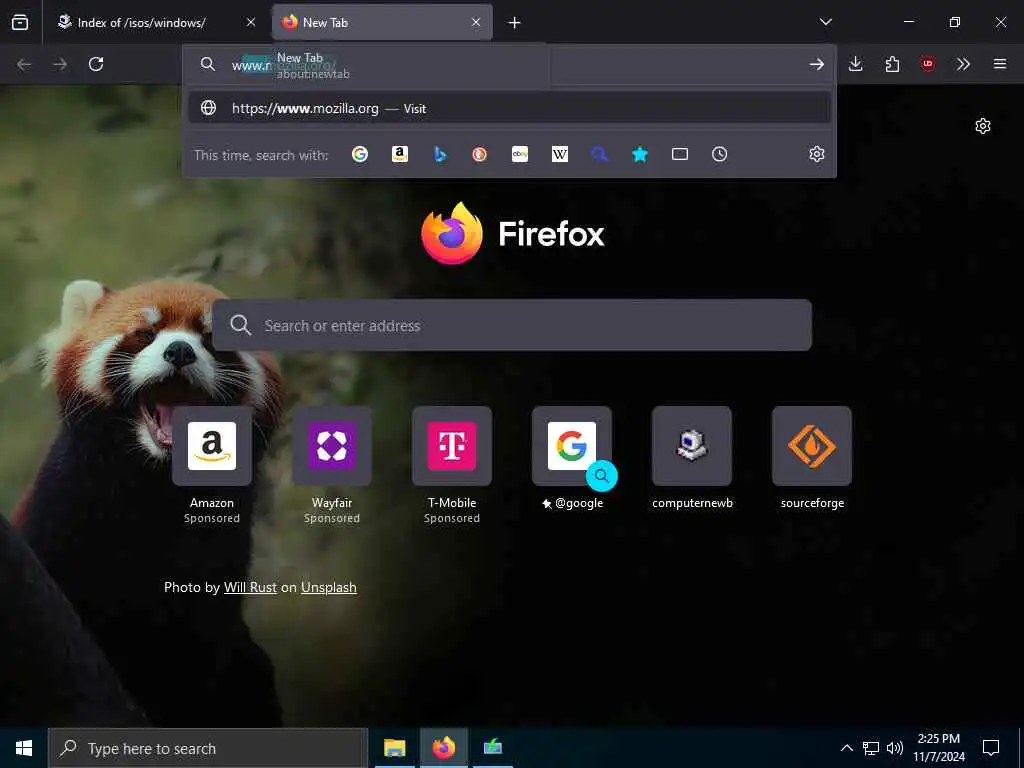Search this time with Wikipedia
The width and height of the screenshot is (1024, 768).
[560, 154]
